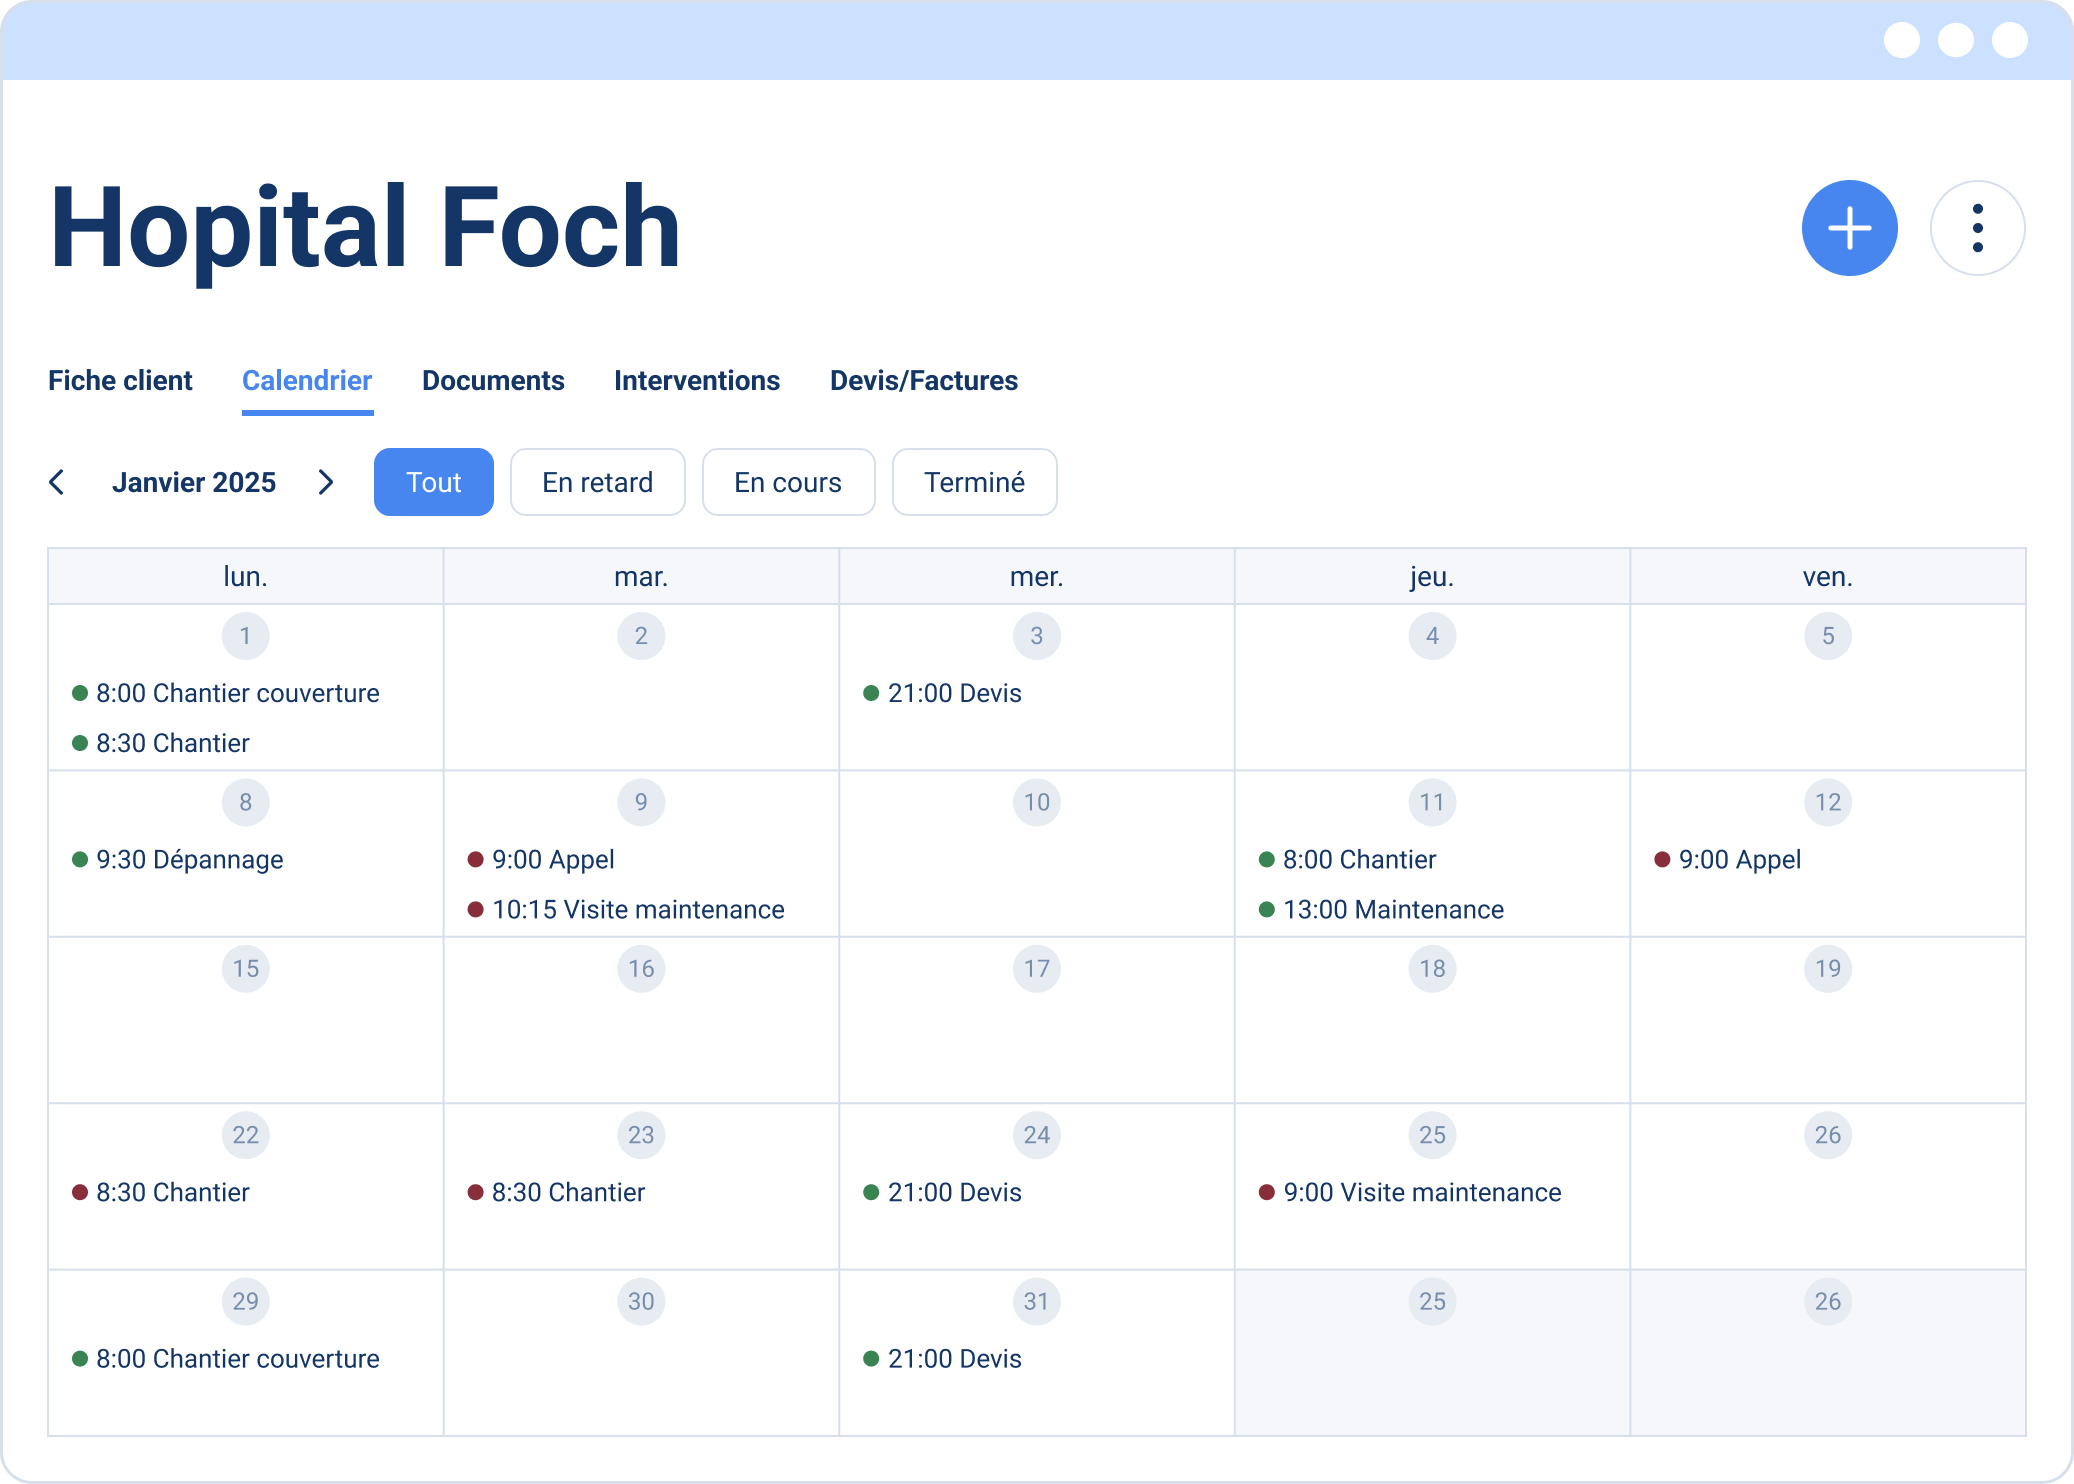Click the lun. column header
This screenshot has width=2074, height=1484.
[245, 577]
